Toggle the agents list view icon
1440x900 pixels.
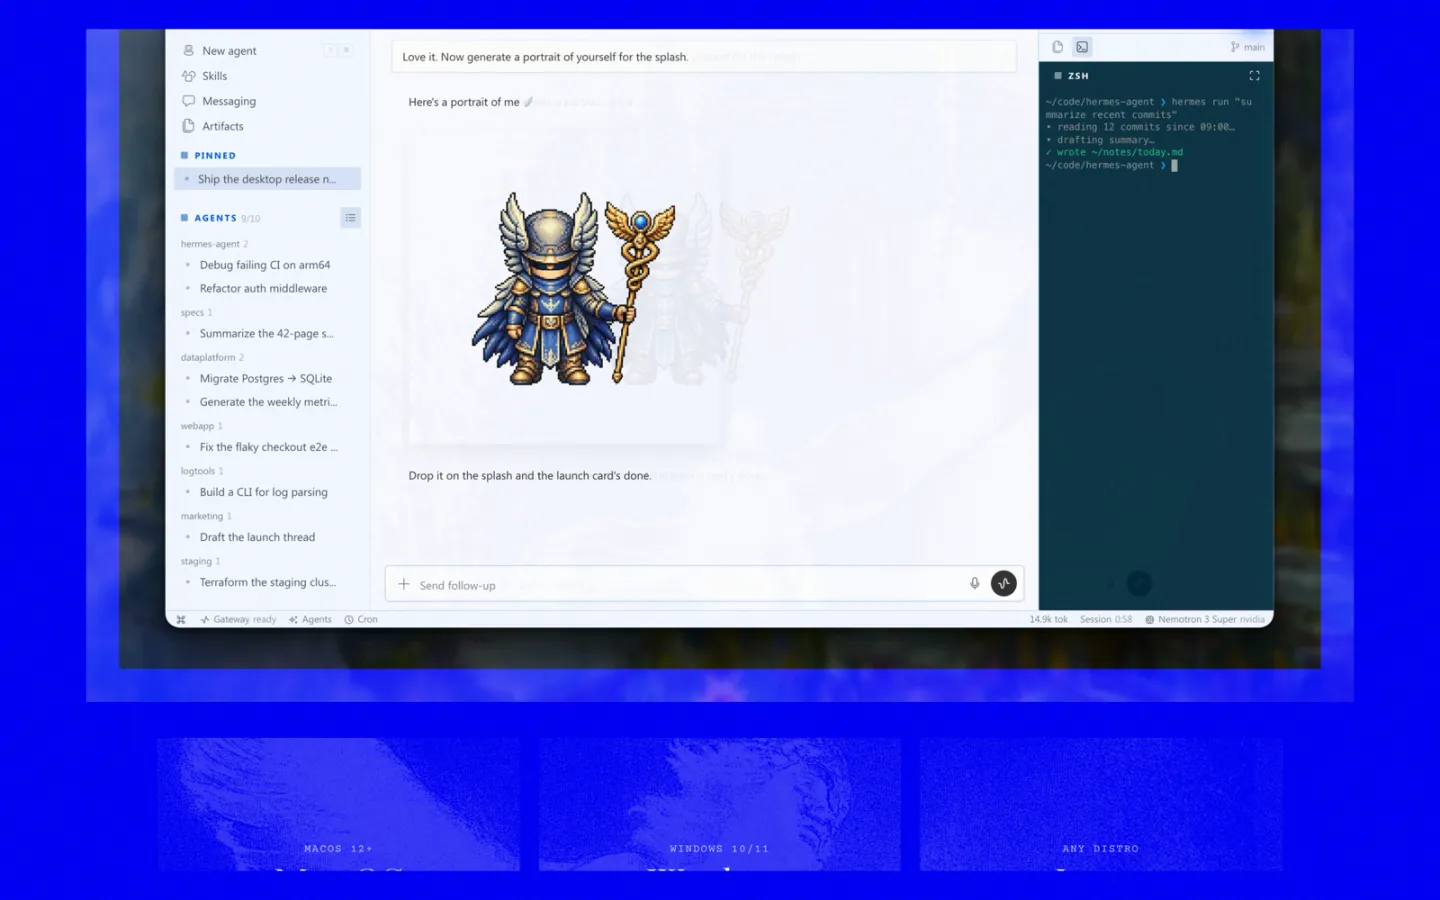pos(350,217)
